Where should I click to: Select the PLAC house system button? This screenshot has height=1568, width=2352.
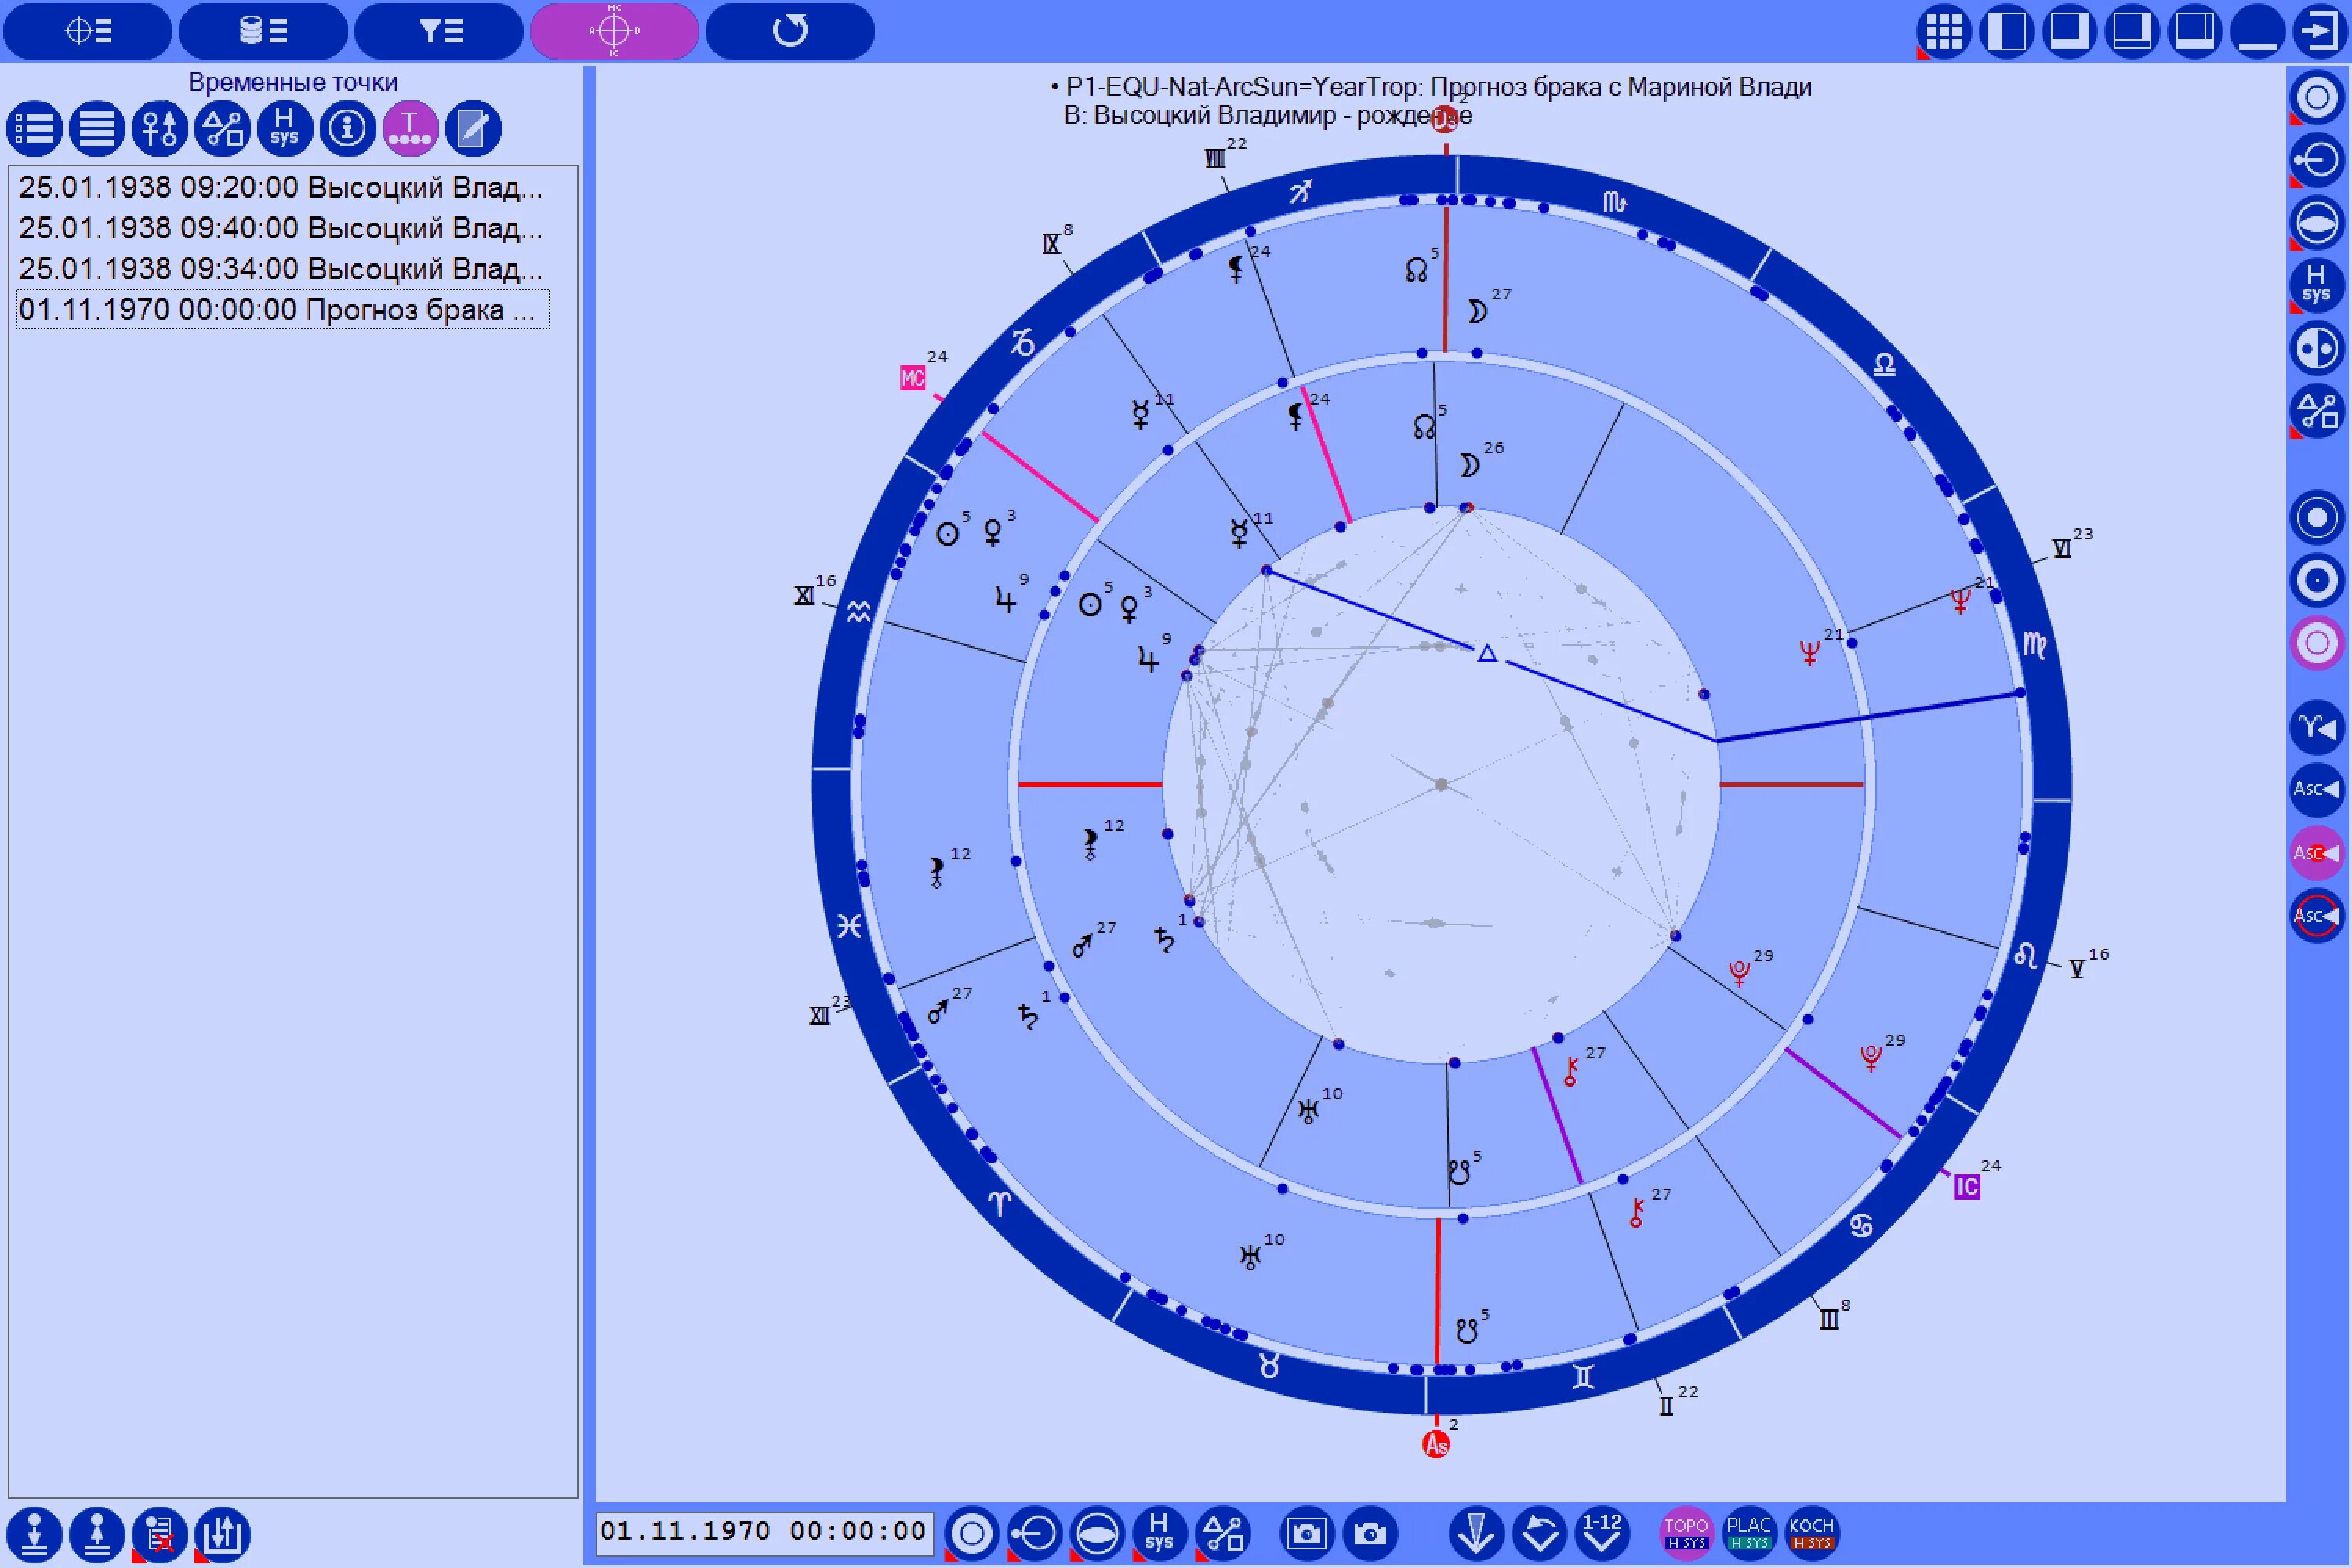click(1748, 1532)
